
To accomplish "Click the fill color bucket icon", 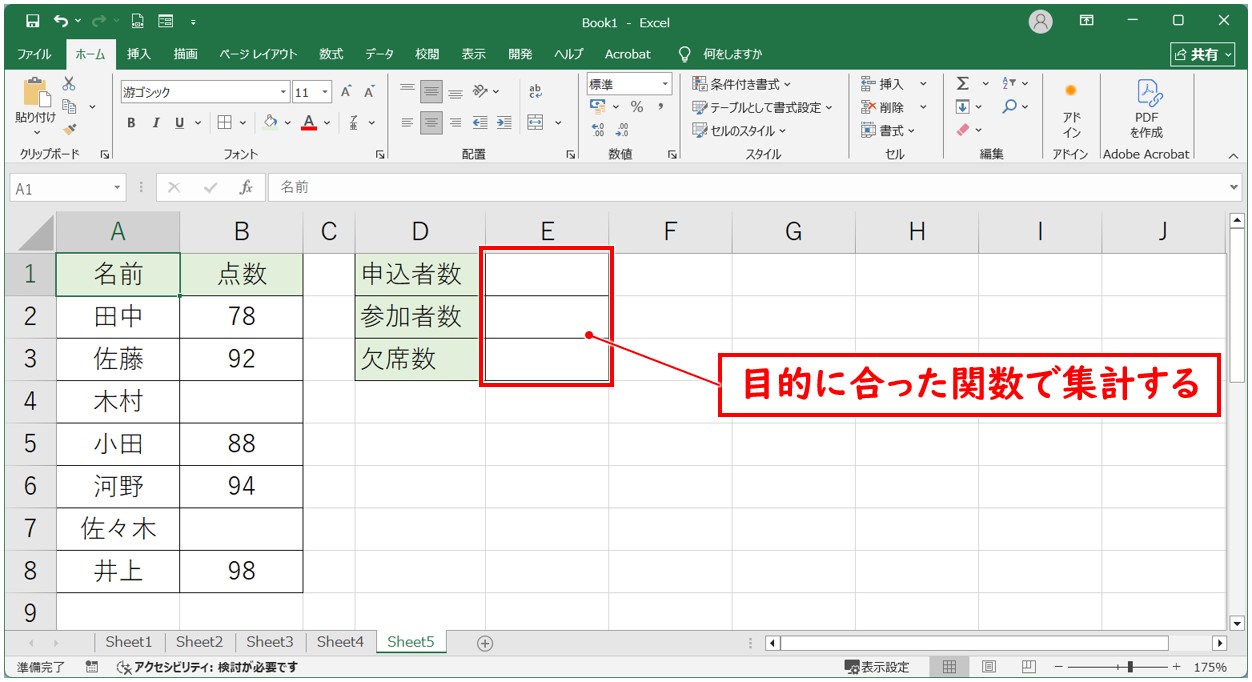I will point(272,122).
